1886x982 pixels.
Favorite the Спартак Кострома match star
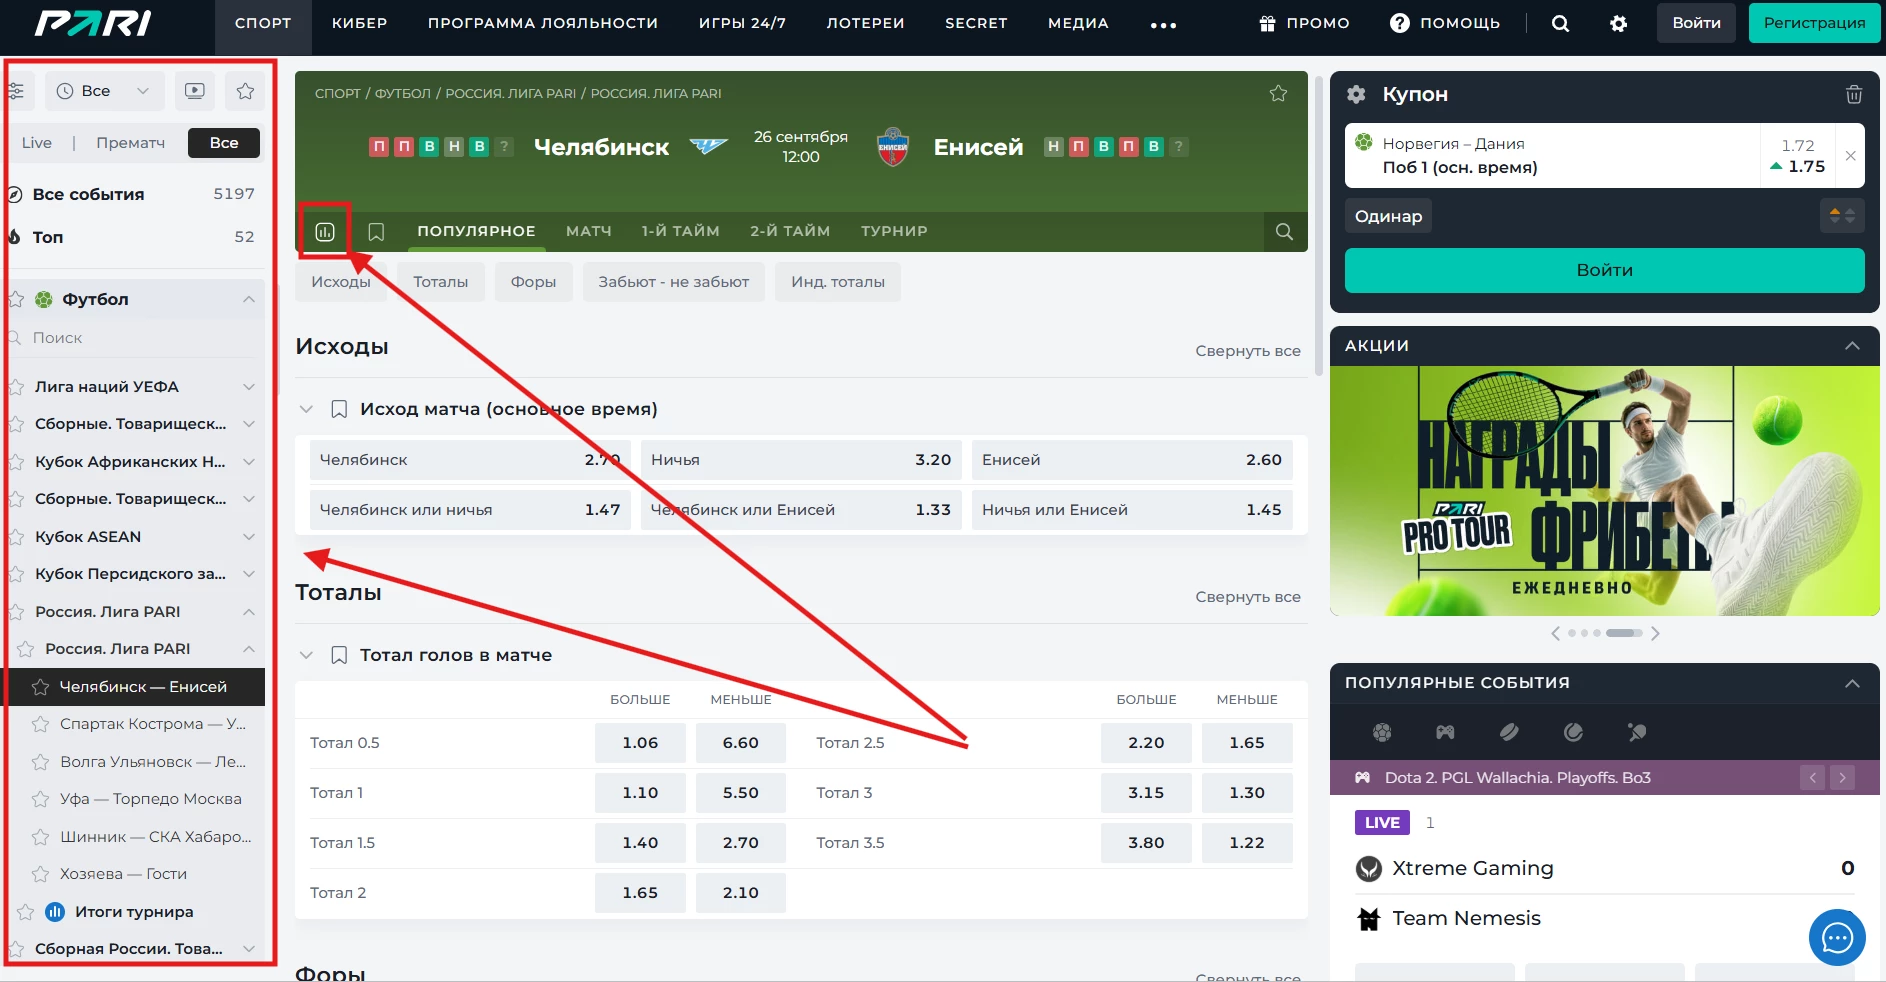pos(40,724)
